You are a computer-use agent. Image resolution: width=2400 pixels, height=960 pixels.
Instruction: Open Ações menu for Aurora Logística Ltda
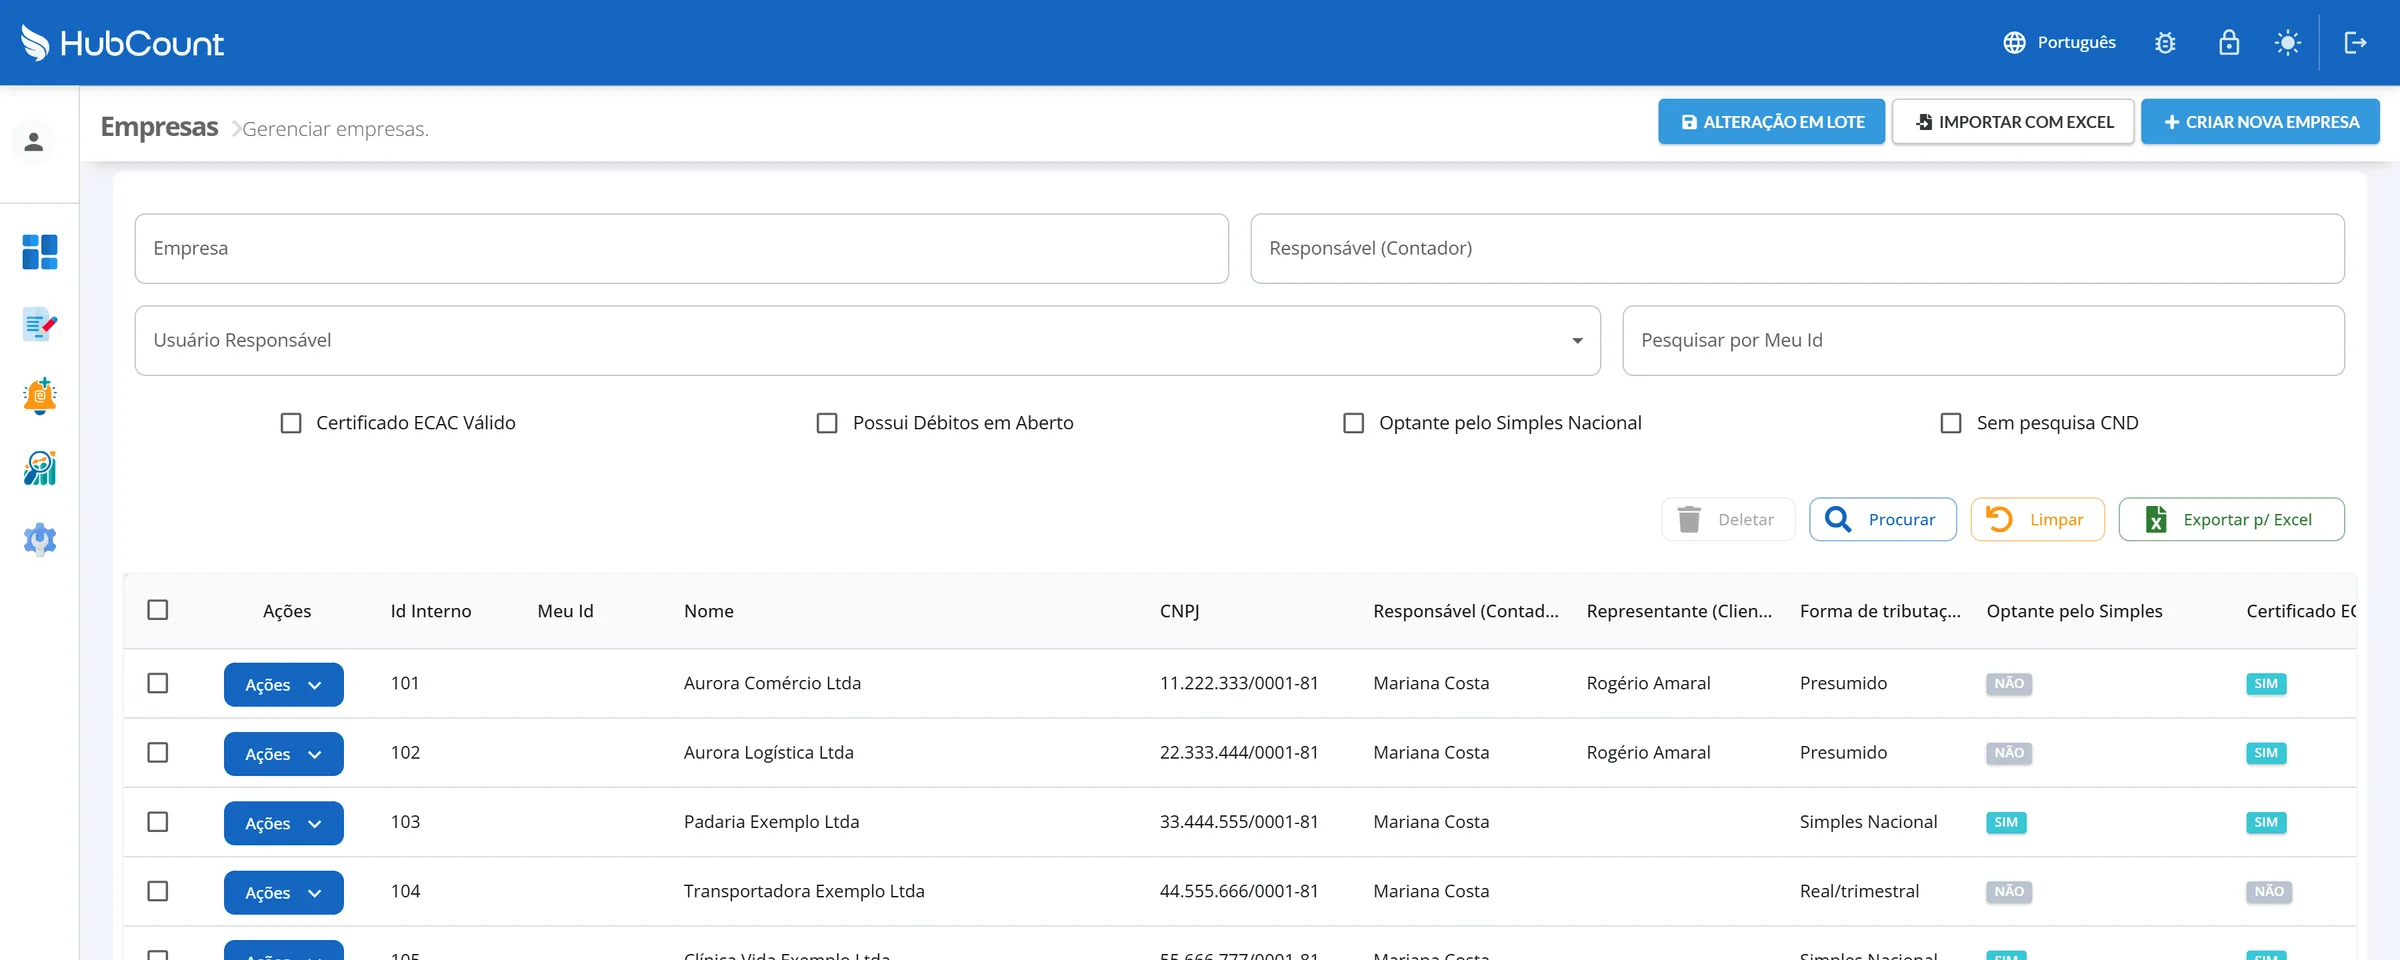[x=284, y=754]
